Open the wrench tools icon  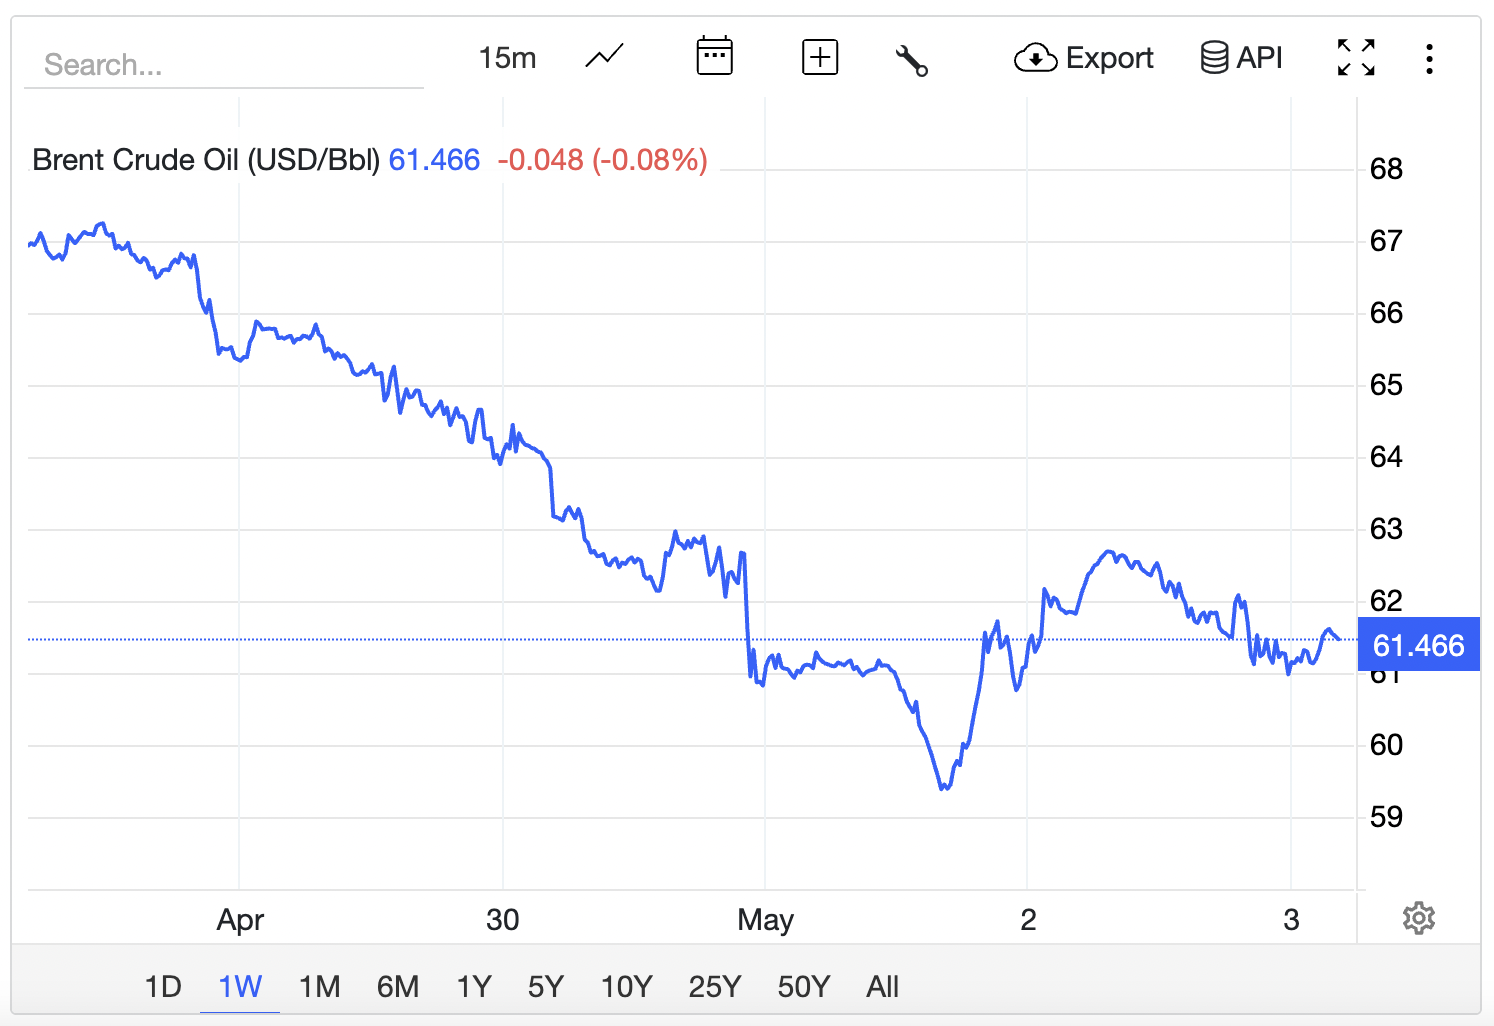pyautogui.click(x=911, y=60)
